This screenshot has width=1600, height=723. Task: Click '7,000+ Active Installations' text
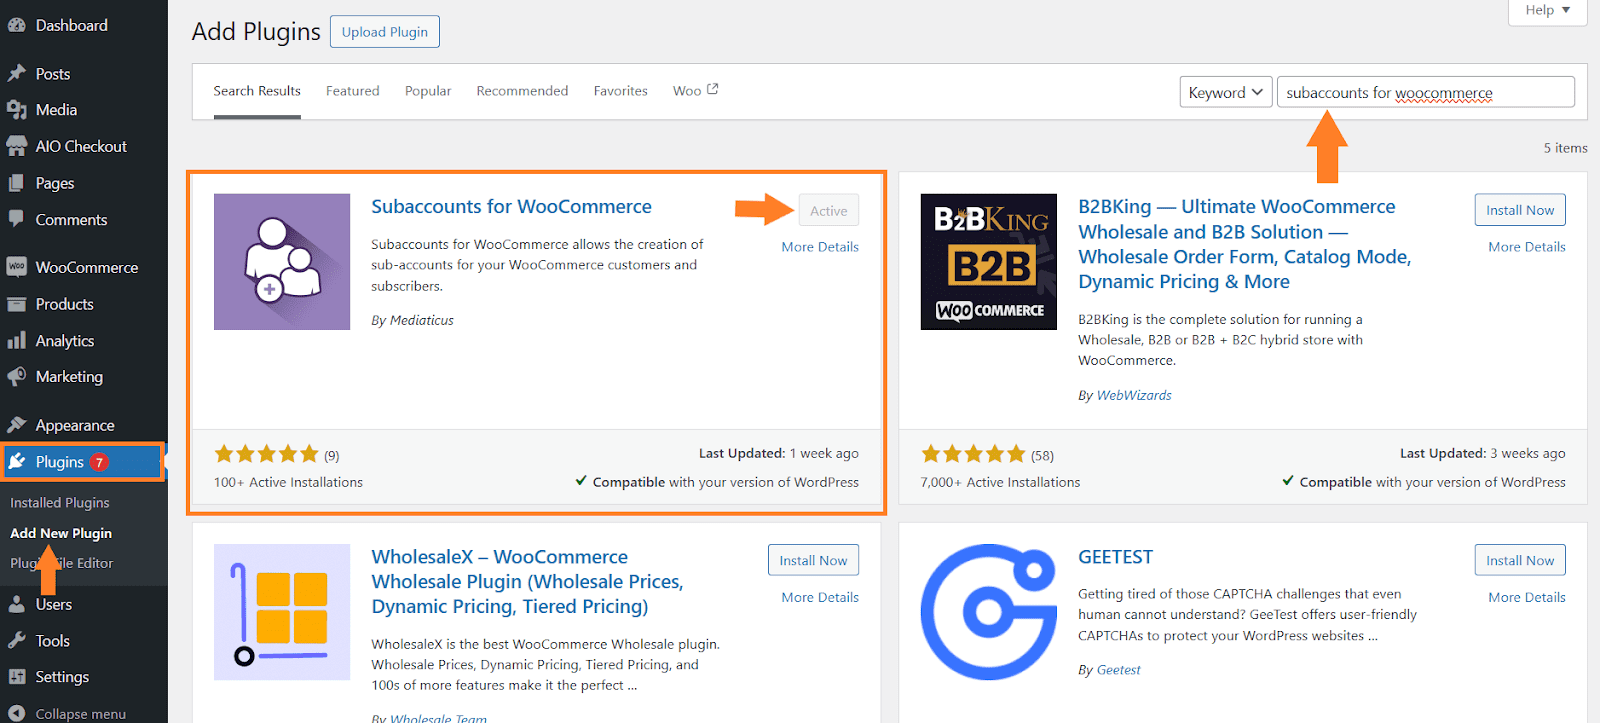coord(1001,482)
